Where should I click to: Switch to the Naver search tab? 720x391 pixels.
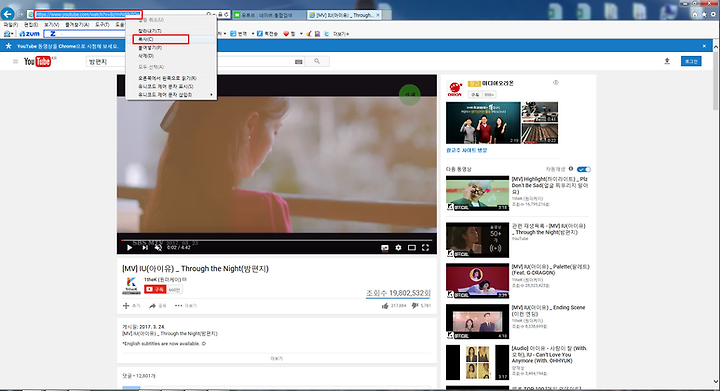[x=268, y=15]
